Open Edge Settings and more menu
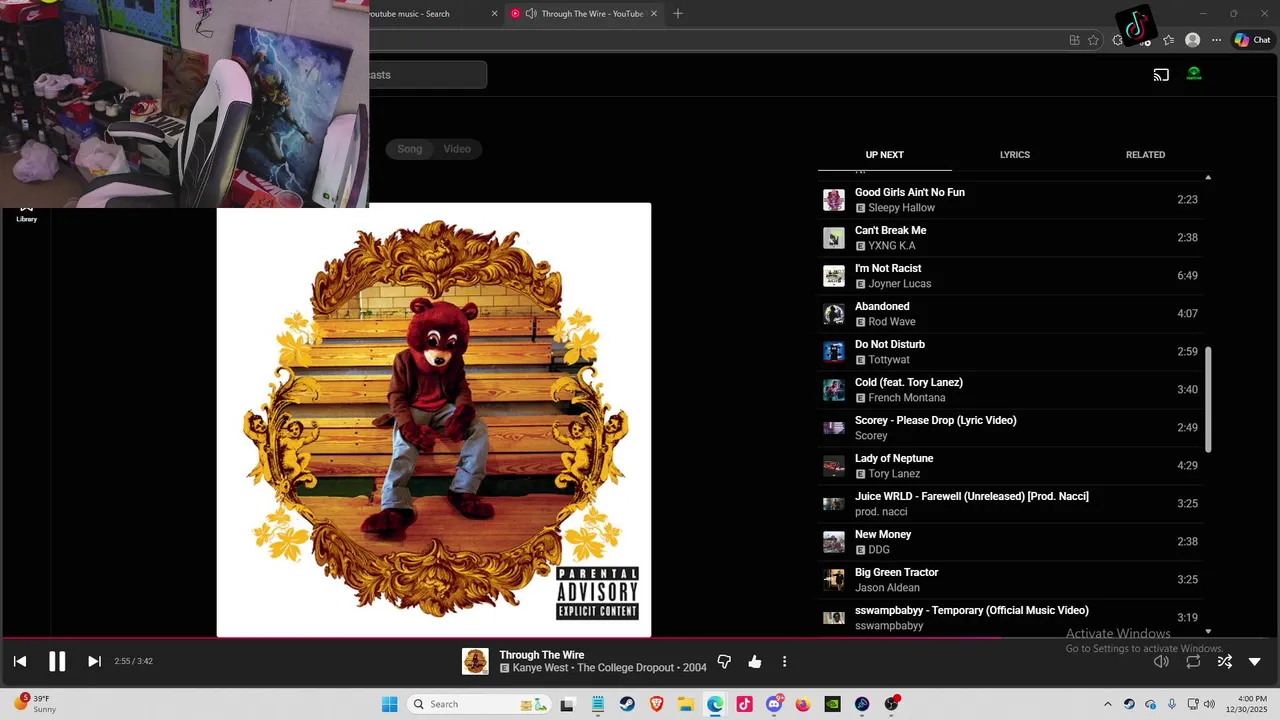The image size is (1280, 720). click(x=1217, y=40)
